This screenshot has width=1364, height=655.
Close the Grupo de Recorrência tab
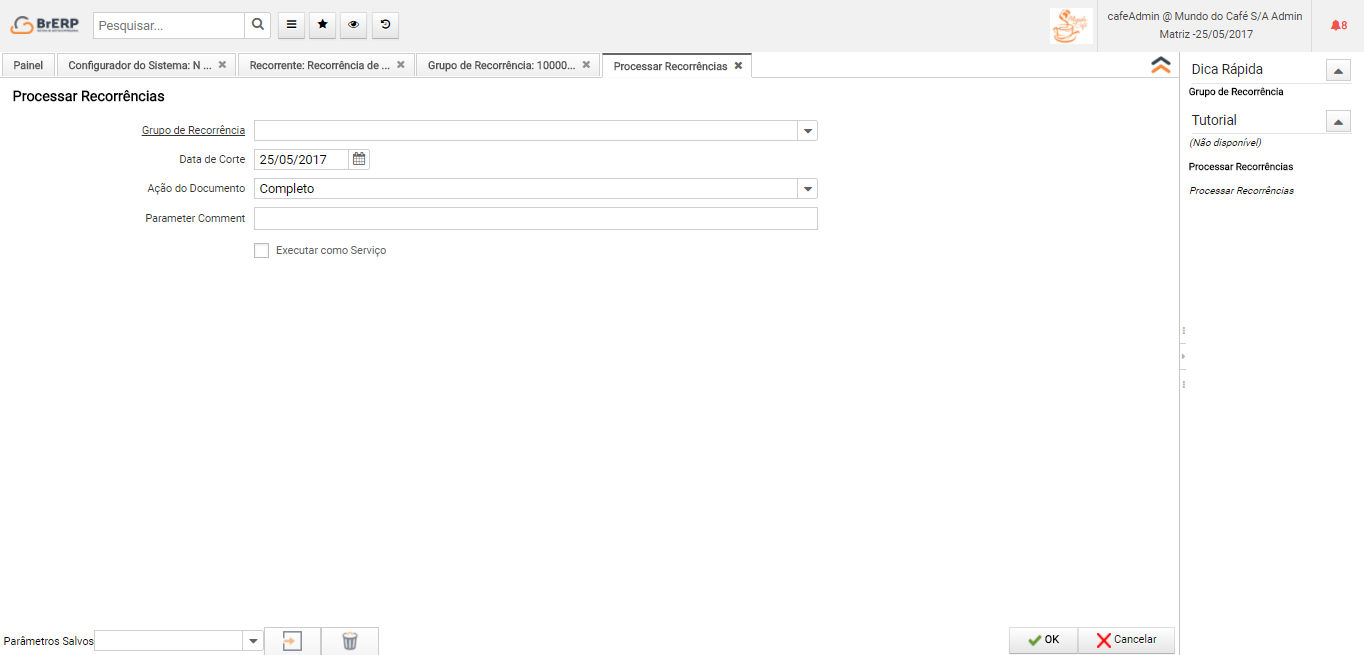[x=586, y=65]
